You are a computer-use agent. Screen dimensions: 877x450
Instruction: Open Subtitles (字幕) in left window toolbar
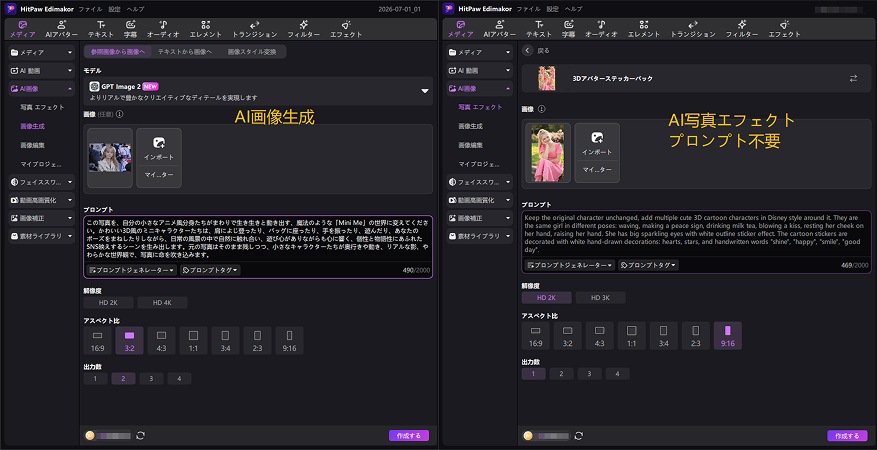click(130, 29)
